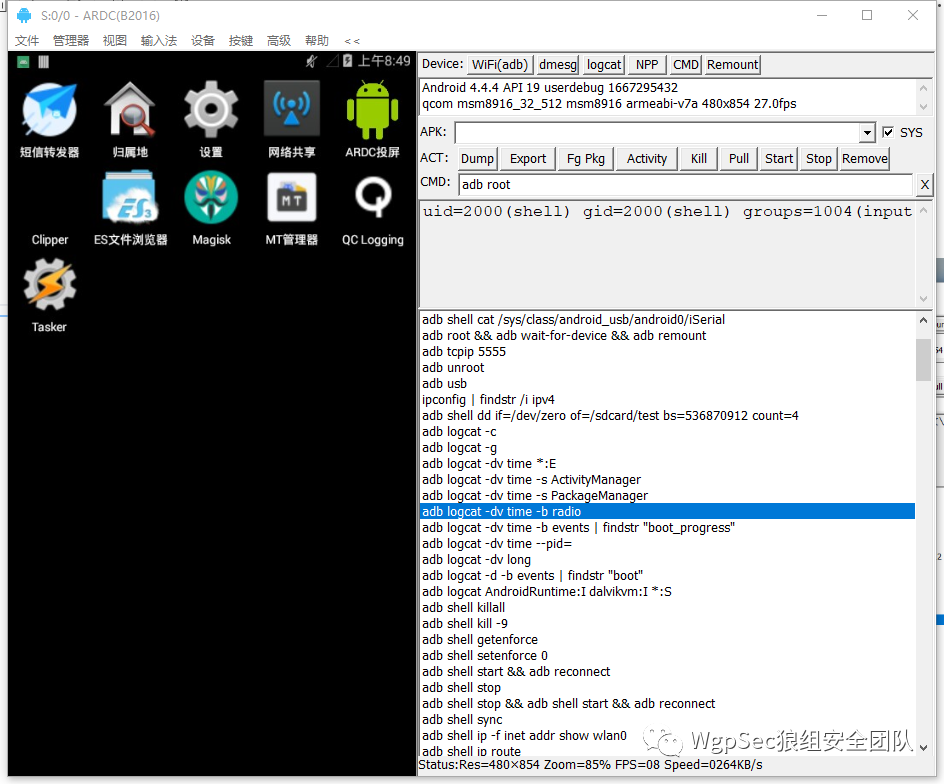Viewport: 944px width, 784px height.
Task: Open the ES文件浏览器 app icon
Action: pos(130,198)
